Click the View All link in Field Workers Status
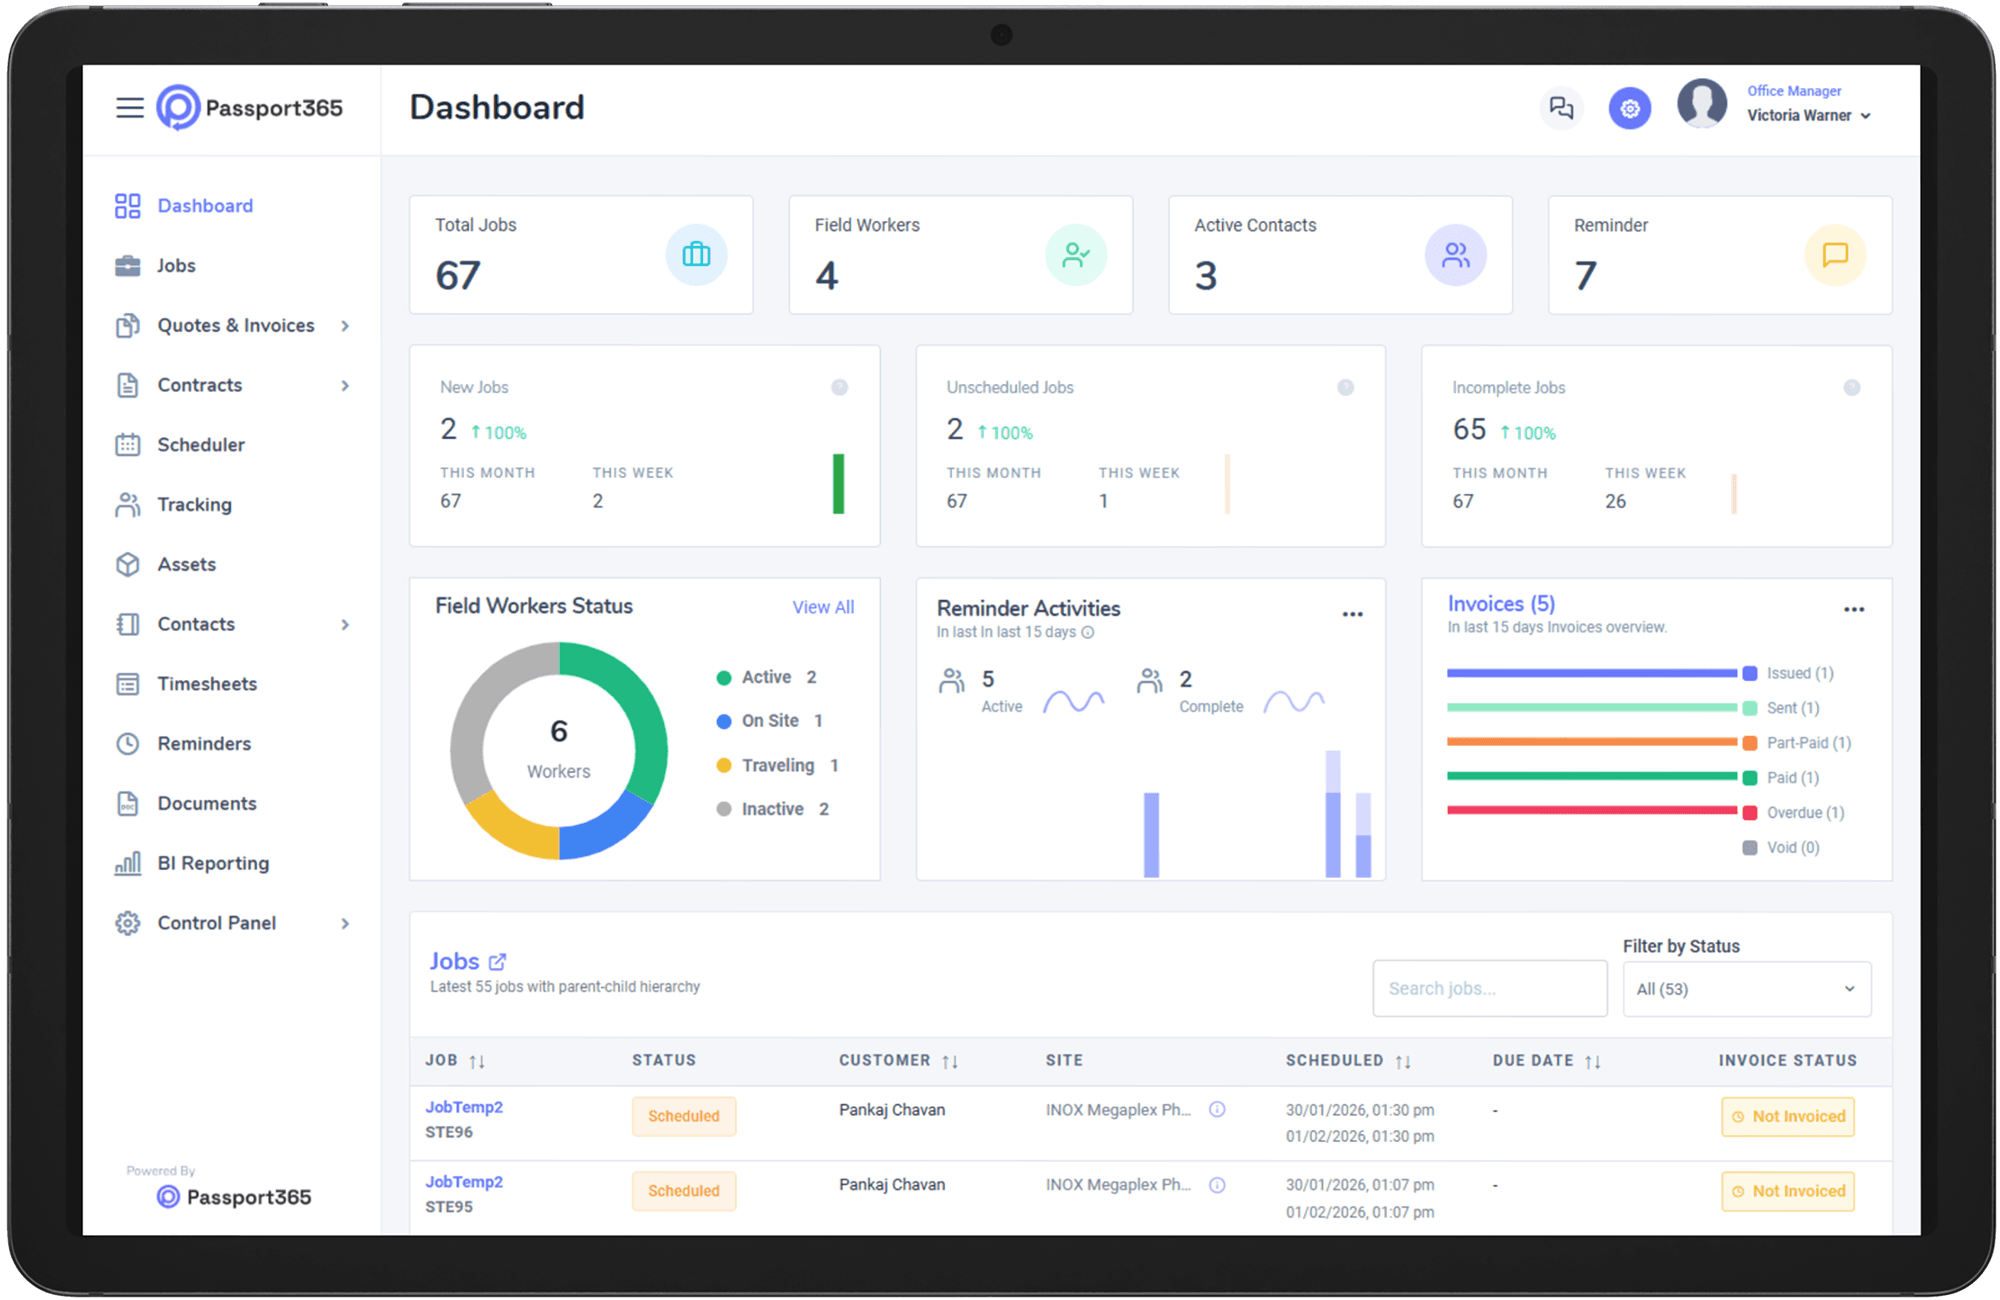 point(822,607)
